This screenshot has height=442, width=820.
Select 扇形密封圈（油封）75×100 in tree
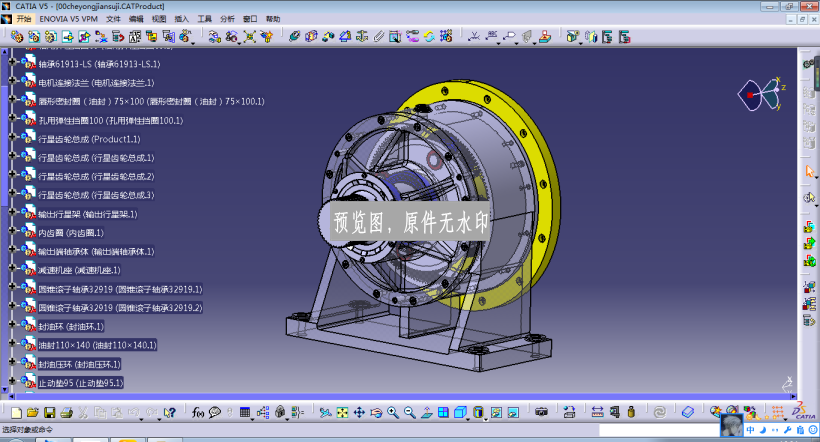tap(152, 101)
